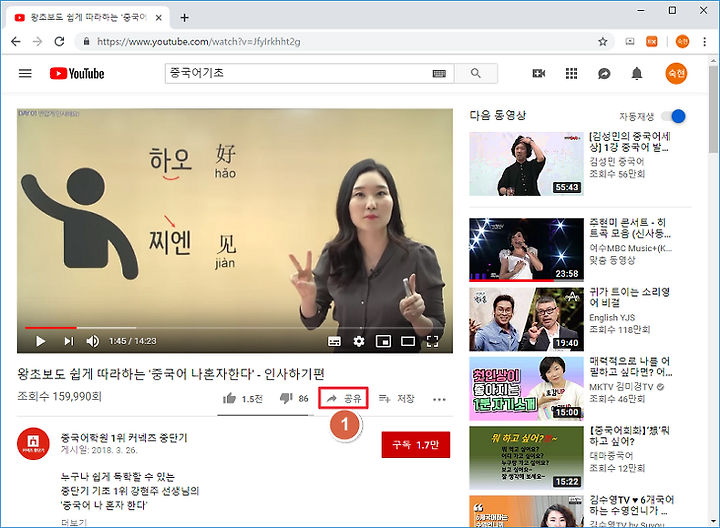Click the video progress bar
Image resolution: width=720 pixels, height=528 pixels.
point(235,328)
